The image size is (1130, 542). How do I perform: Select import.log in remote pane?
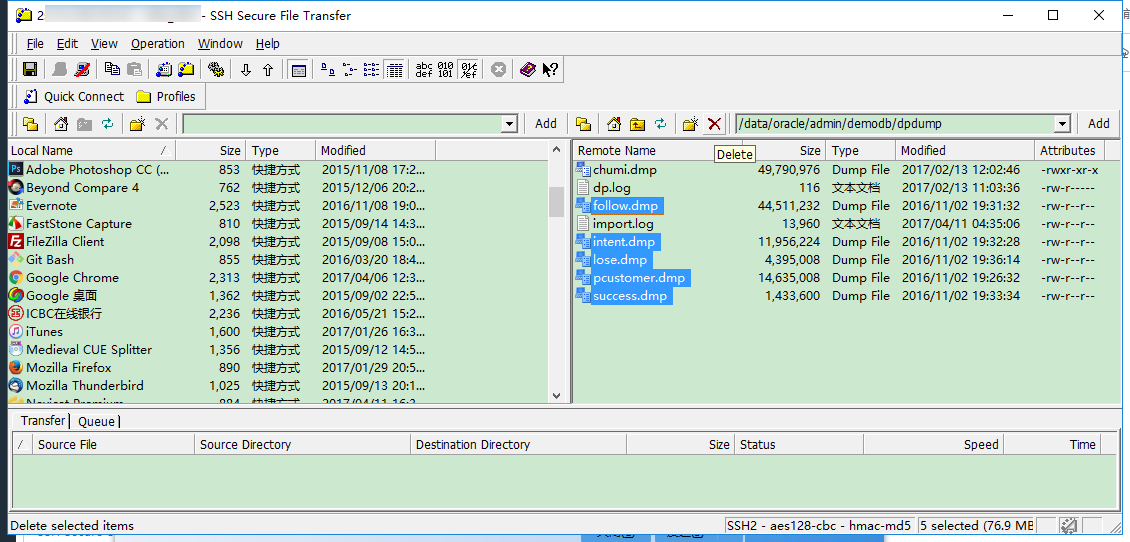(623, 224)
